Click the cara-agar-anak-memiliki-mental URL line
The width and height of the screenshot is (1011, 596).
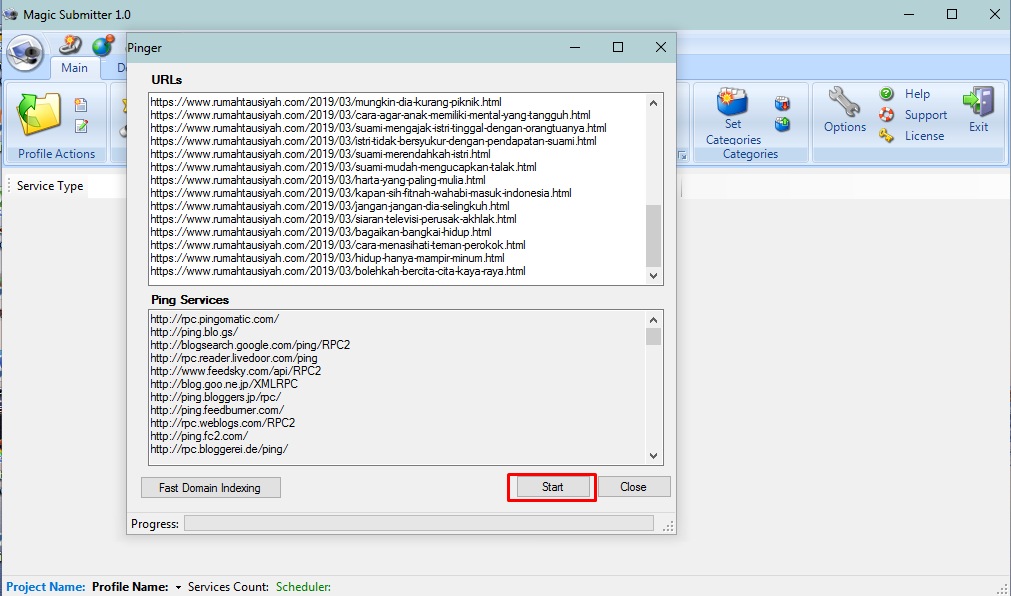370,115
